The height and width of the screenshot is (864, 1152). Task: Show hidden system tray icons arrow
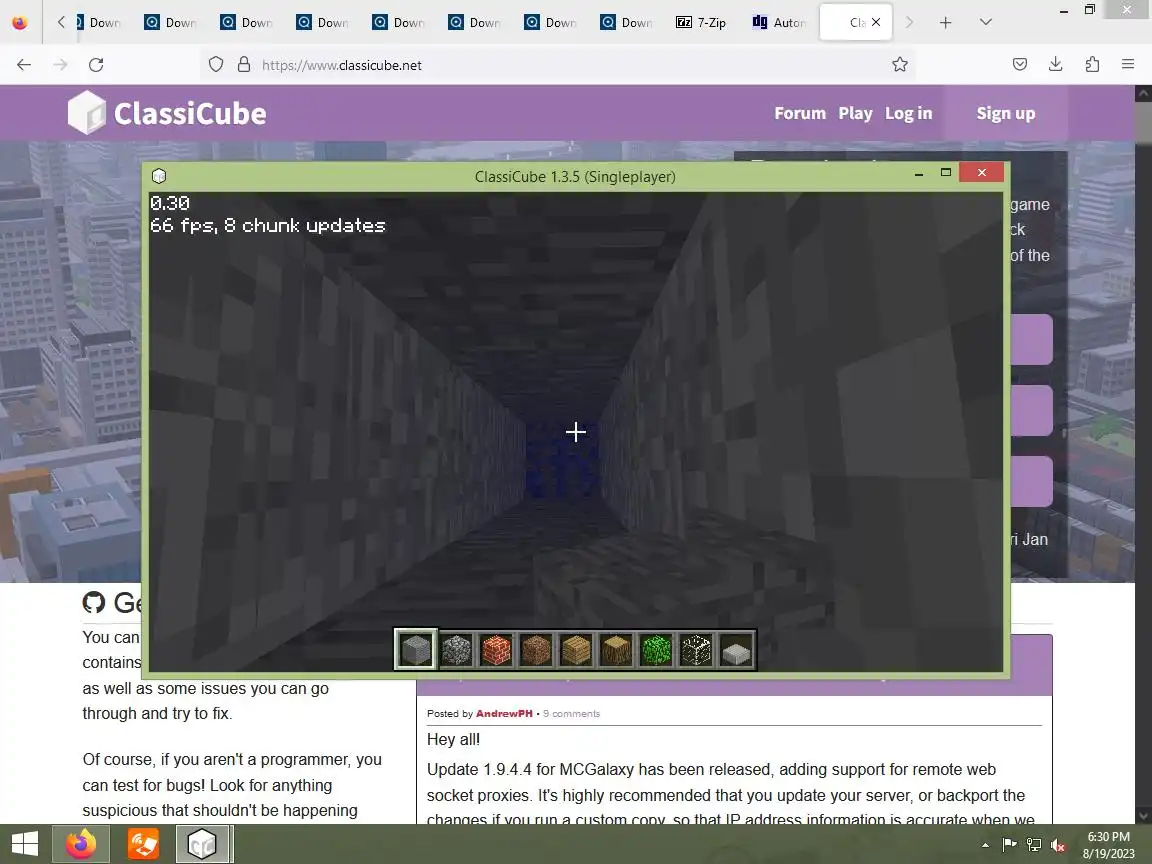pos(985,845)
